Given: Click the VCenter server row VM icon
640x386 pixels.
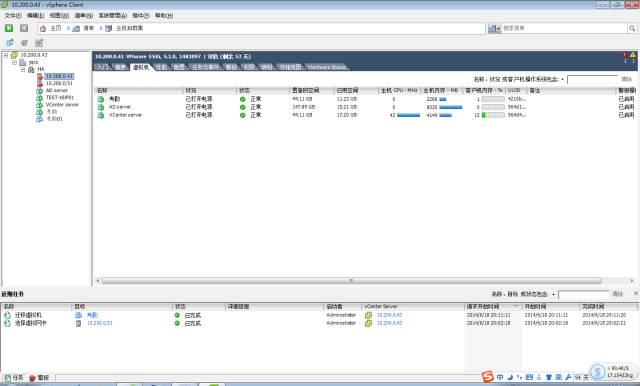Looking at the screenshot, I should [x=100, y=115].
